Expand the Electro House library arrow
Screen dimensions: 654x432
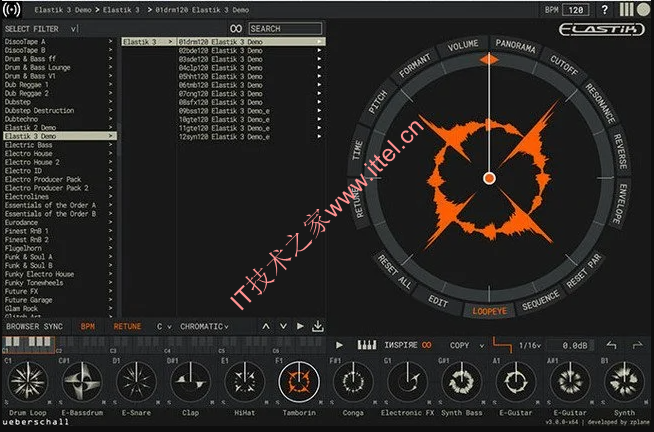[x=111, y=153]
